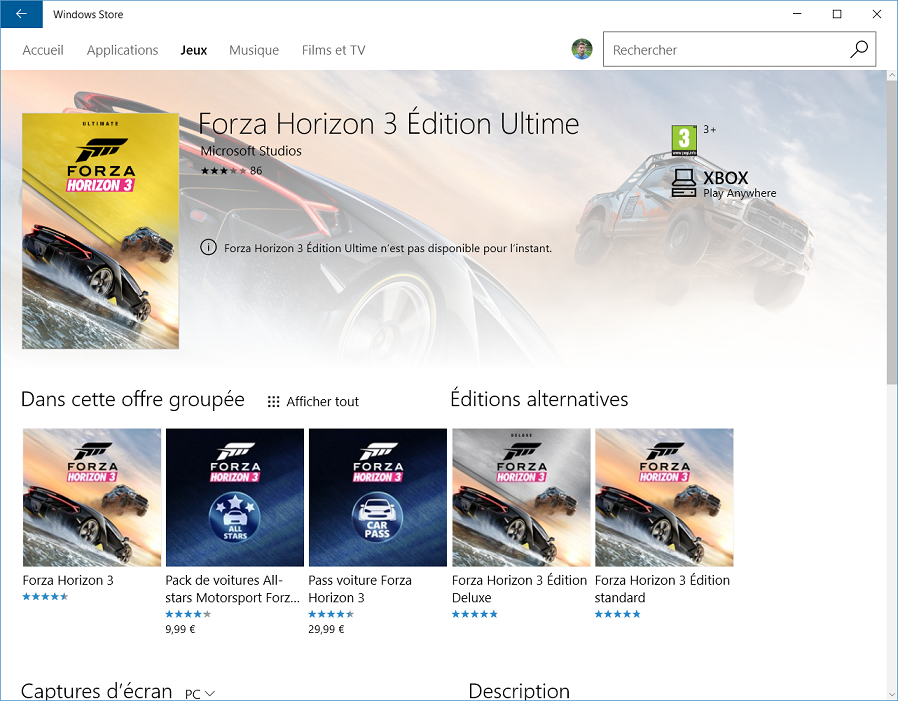Maximize the Windows Store window
This screenshot has width=898, height=701.
tap(837, 14)
